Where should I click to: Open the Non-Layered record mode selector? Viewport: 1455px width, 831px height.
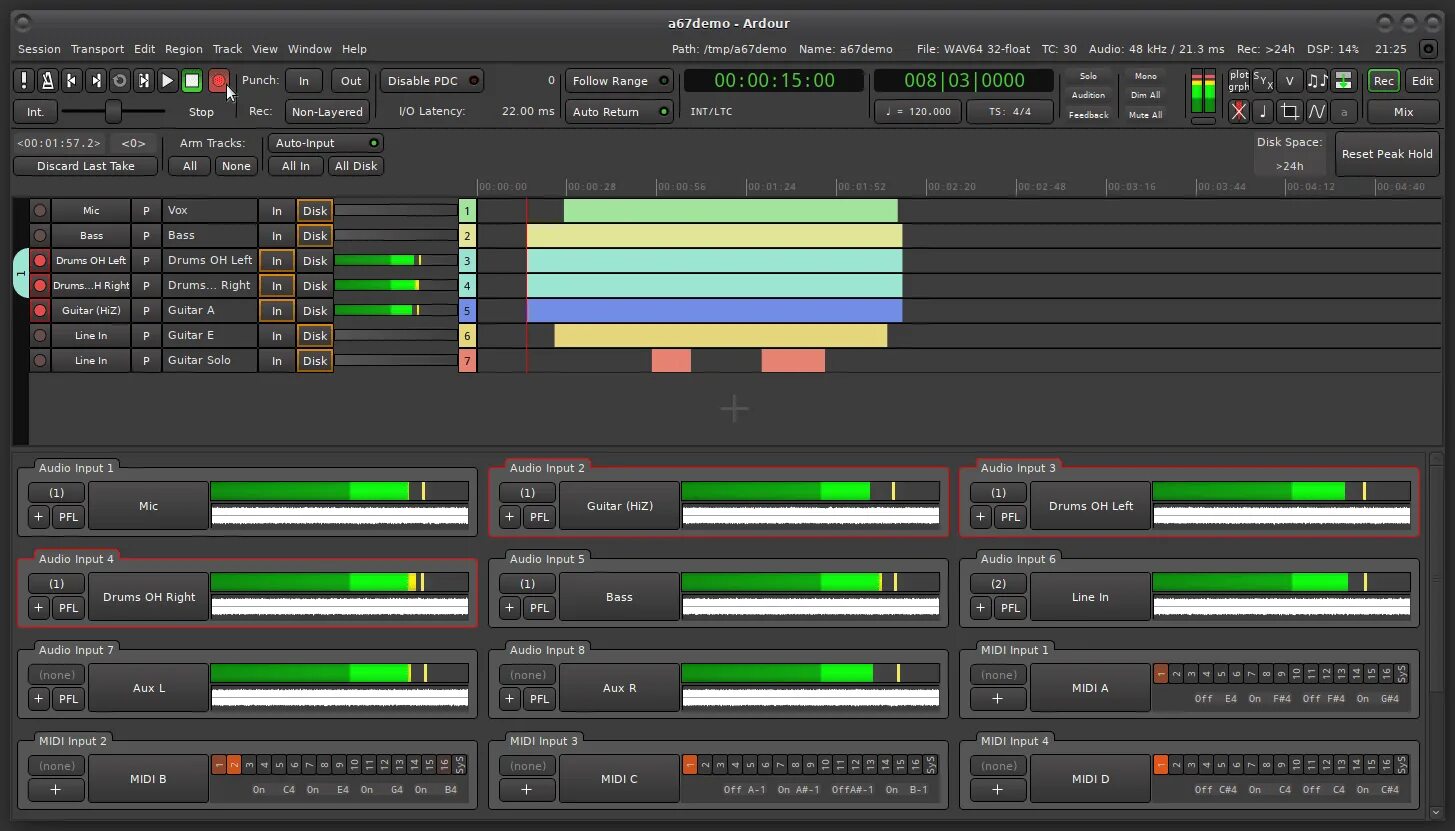327,111
